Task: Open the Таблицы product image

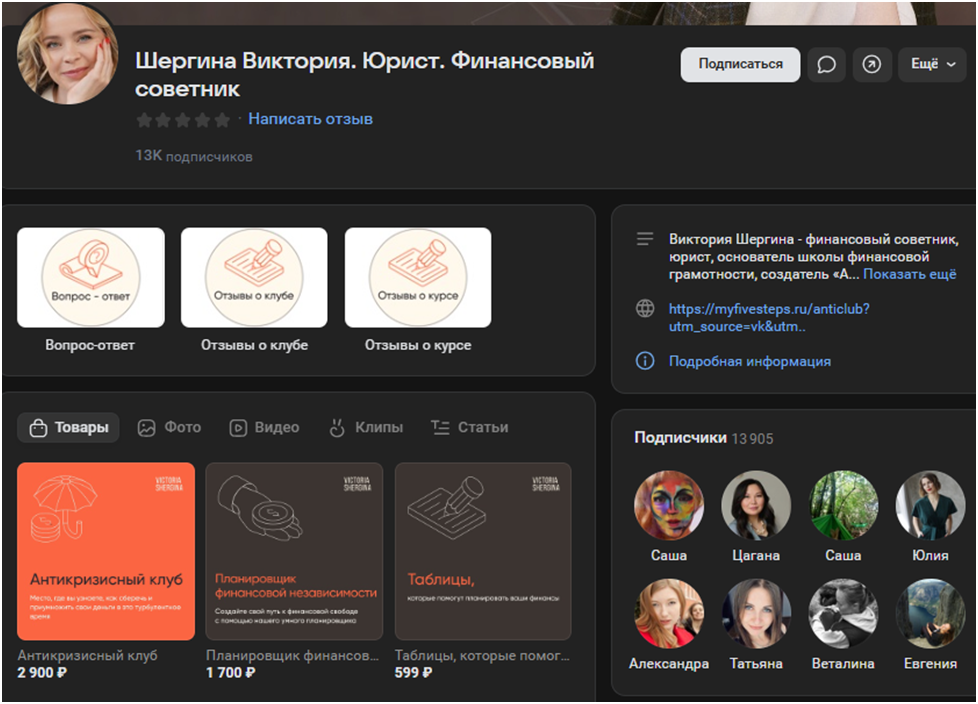Action: click(x=483, y=551)
